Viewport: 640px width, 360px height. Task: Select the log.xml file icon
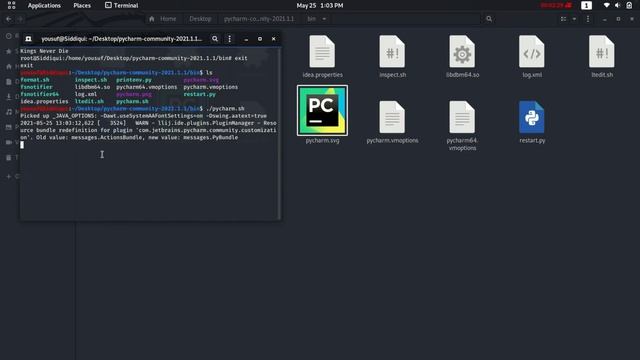click(x=532, y=51)
